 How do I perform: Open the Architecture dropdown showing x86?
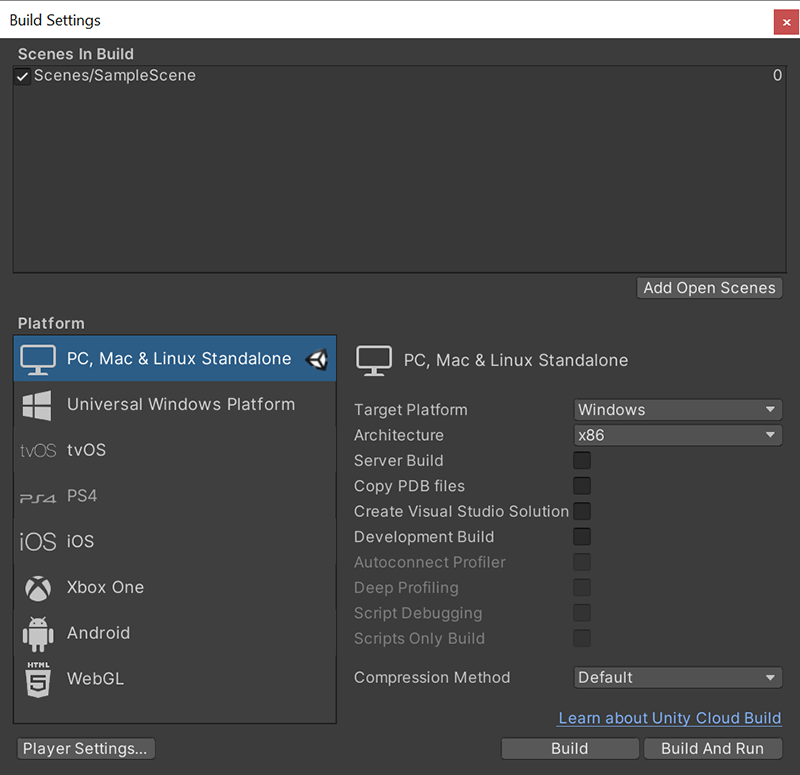[x=677, y=435]
